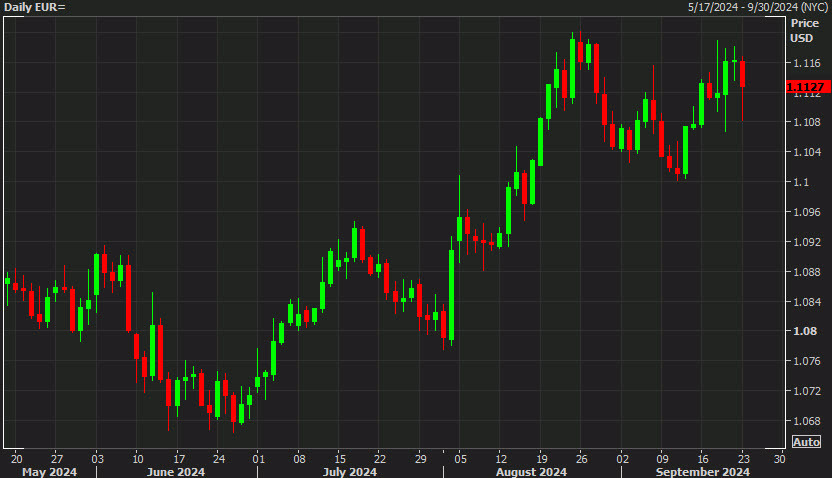
Task: Select the 1.072 price axis label
Action: coord(807,391)
